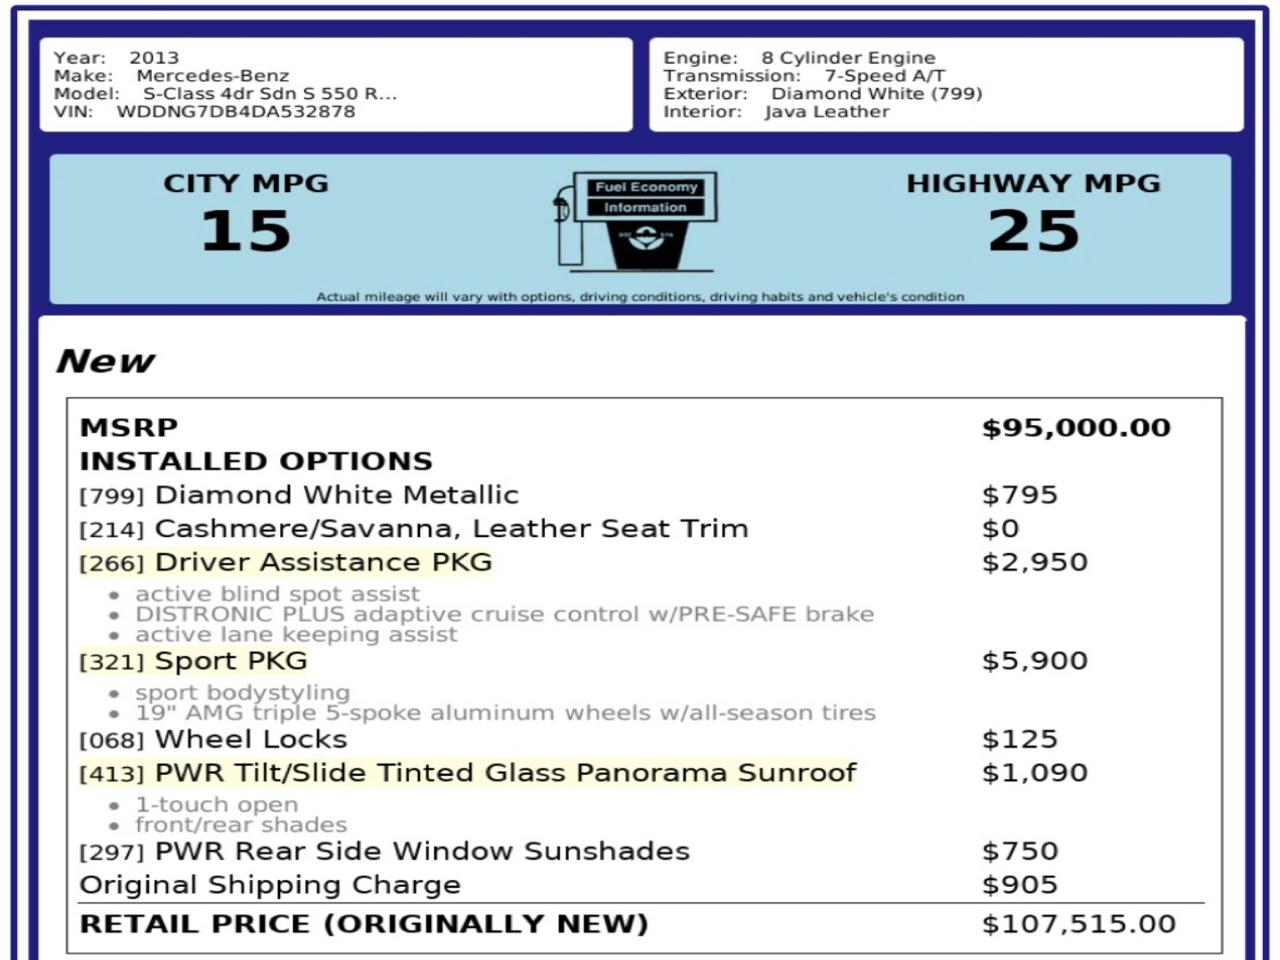This screenshot has width=1280, height=960.
Task: Click the Fuel Economy Information pump icon
Action: pos(637,222)
